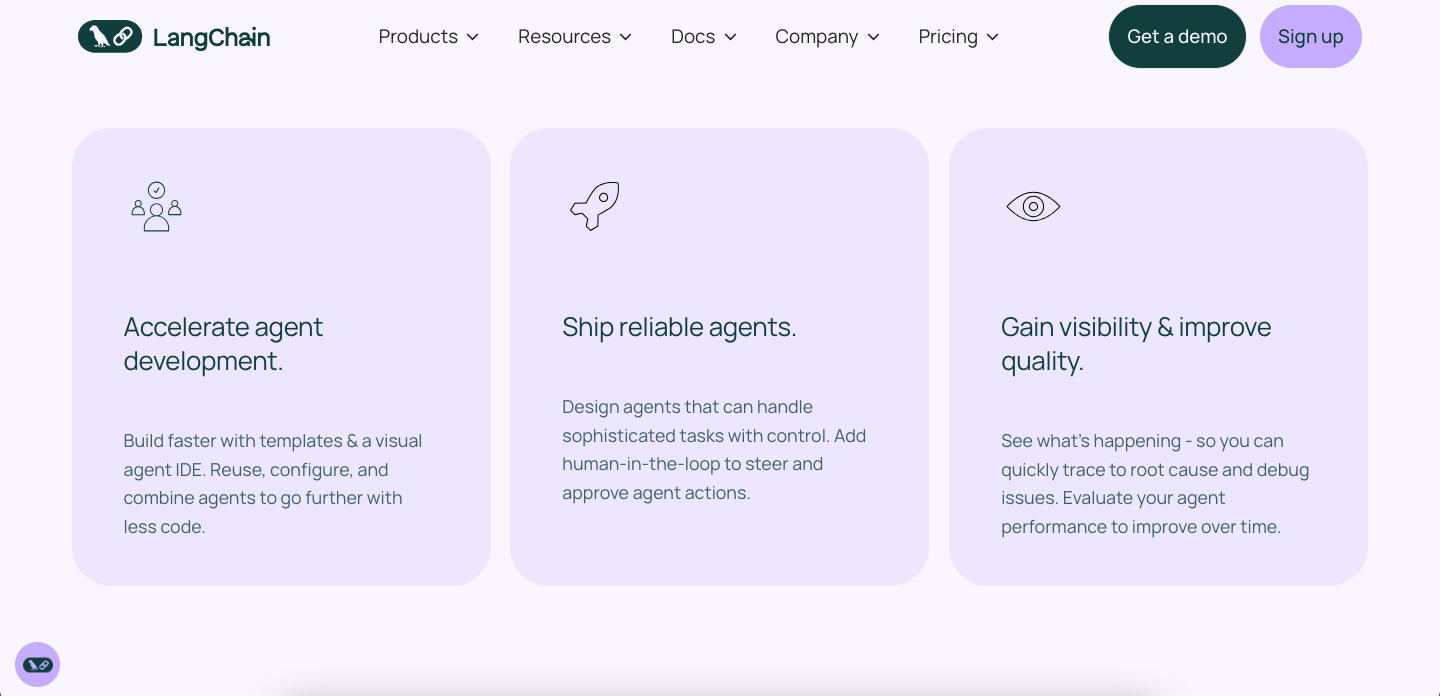
Task: Open the purple floating LangChain chat widget
Action: pyautogui.click(x=38, y=664)
